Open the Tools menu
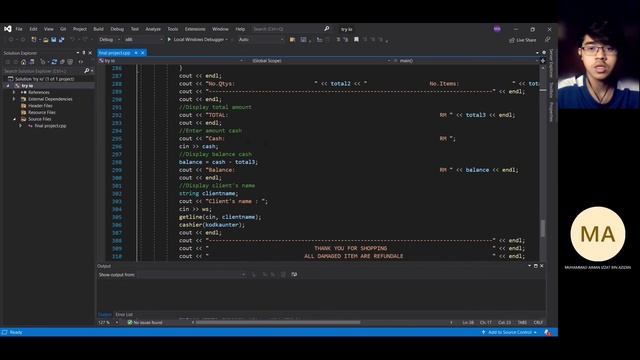 coord(173,29)
